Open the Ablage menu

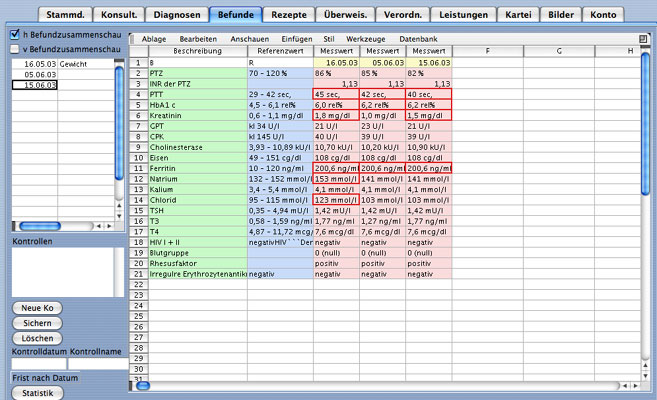pos(154,39)
